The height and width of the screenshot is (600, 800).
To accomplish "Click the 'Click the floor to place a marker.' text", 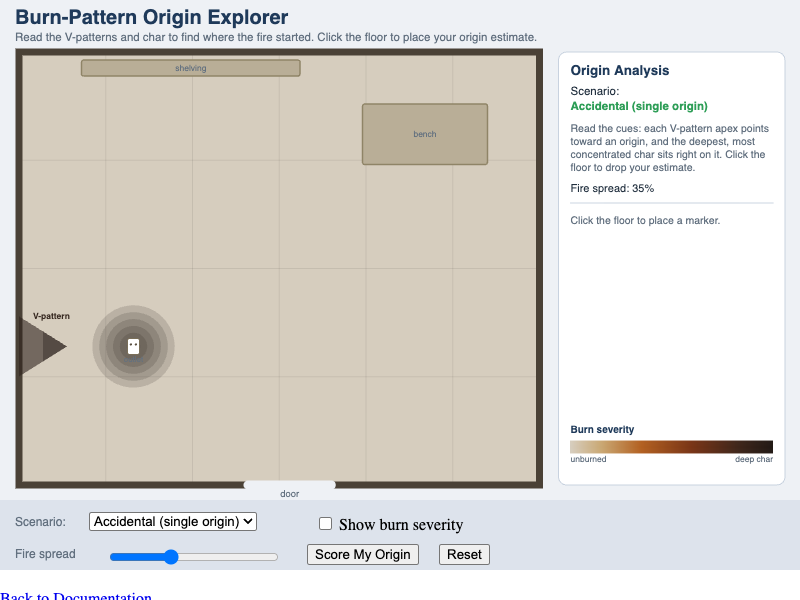I will coord(645,220).
